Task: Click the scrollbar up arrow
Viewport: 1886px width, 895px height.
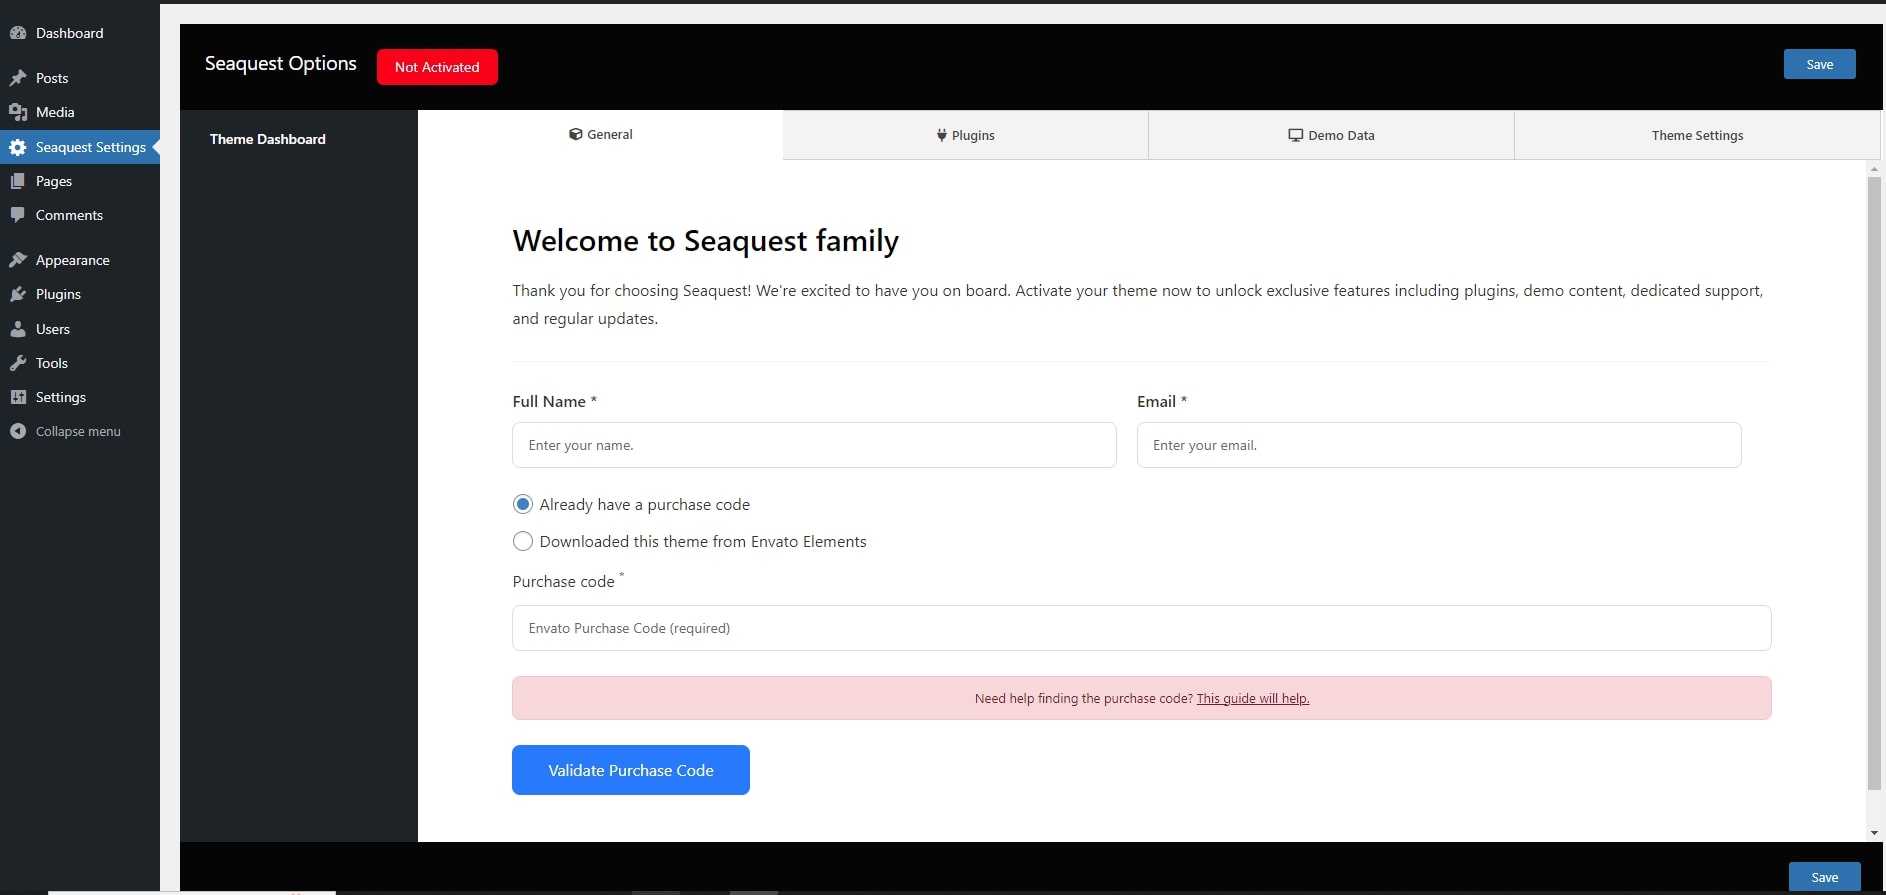Action: click(x=1875, y=169)
